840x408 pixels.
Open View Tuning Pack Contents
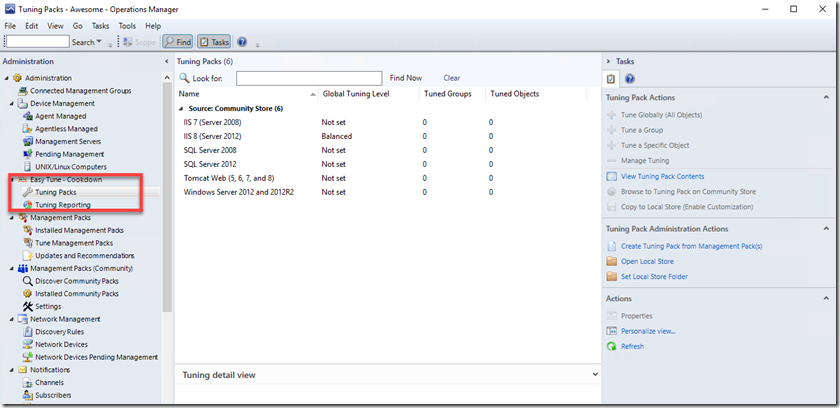pyautogui.click(x=662, y=176)
